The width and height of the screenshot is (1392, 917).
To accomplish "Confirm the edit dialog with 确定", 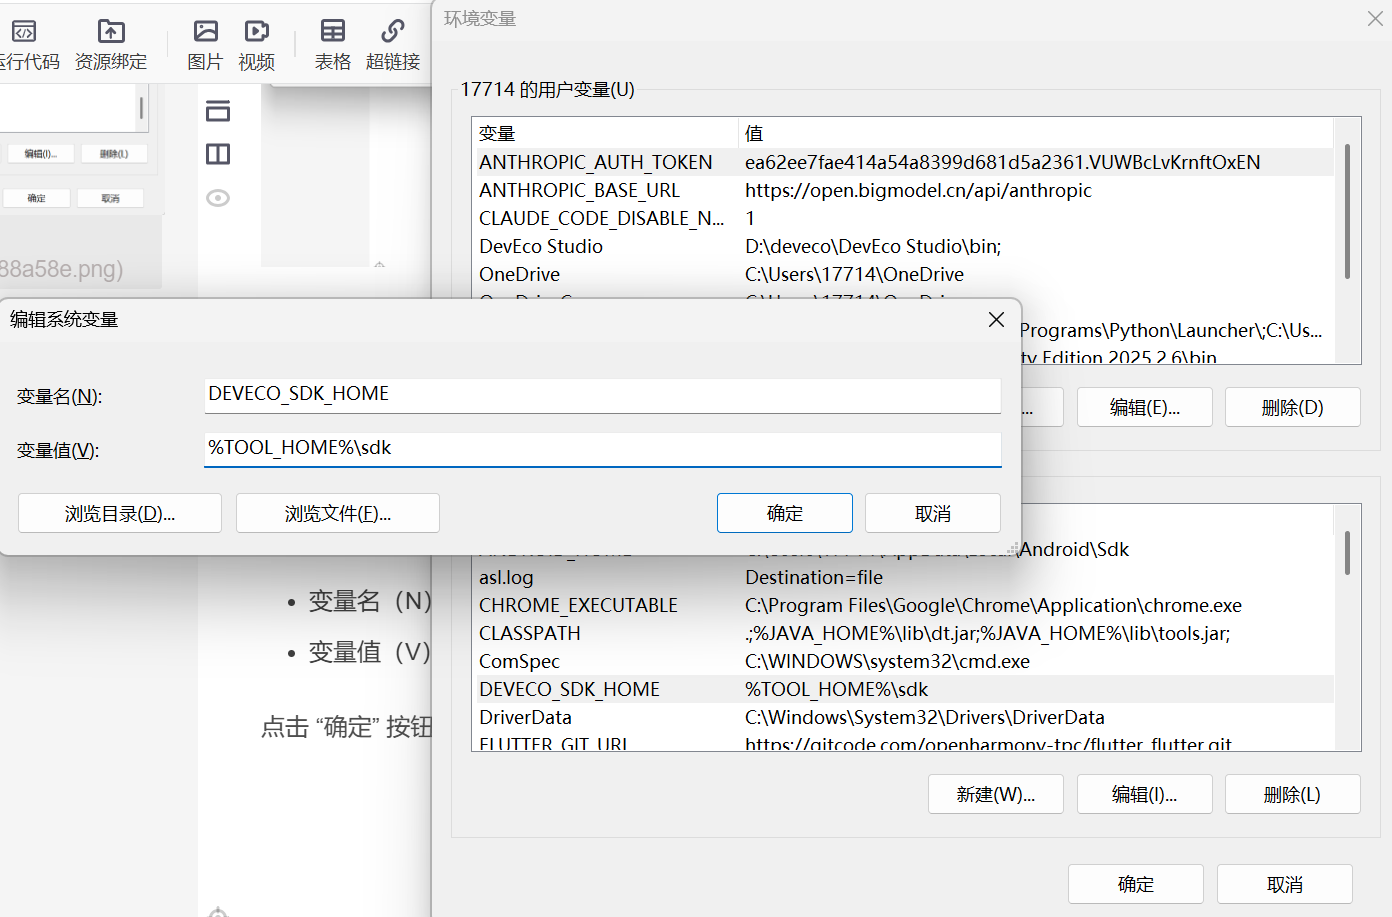I will point(785,513).
